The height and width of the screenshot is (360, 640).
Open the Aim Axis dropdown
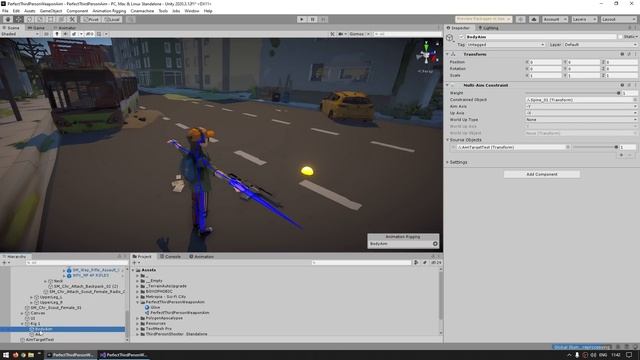point(581,107)
